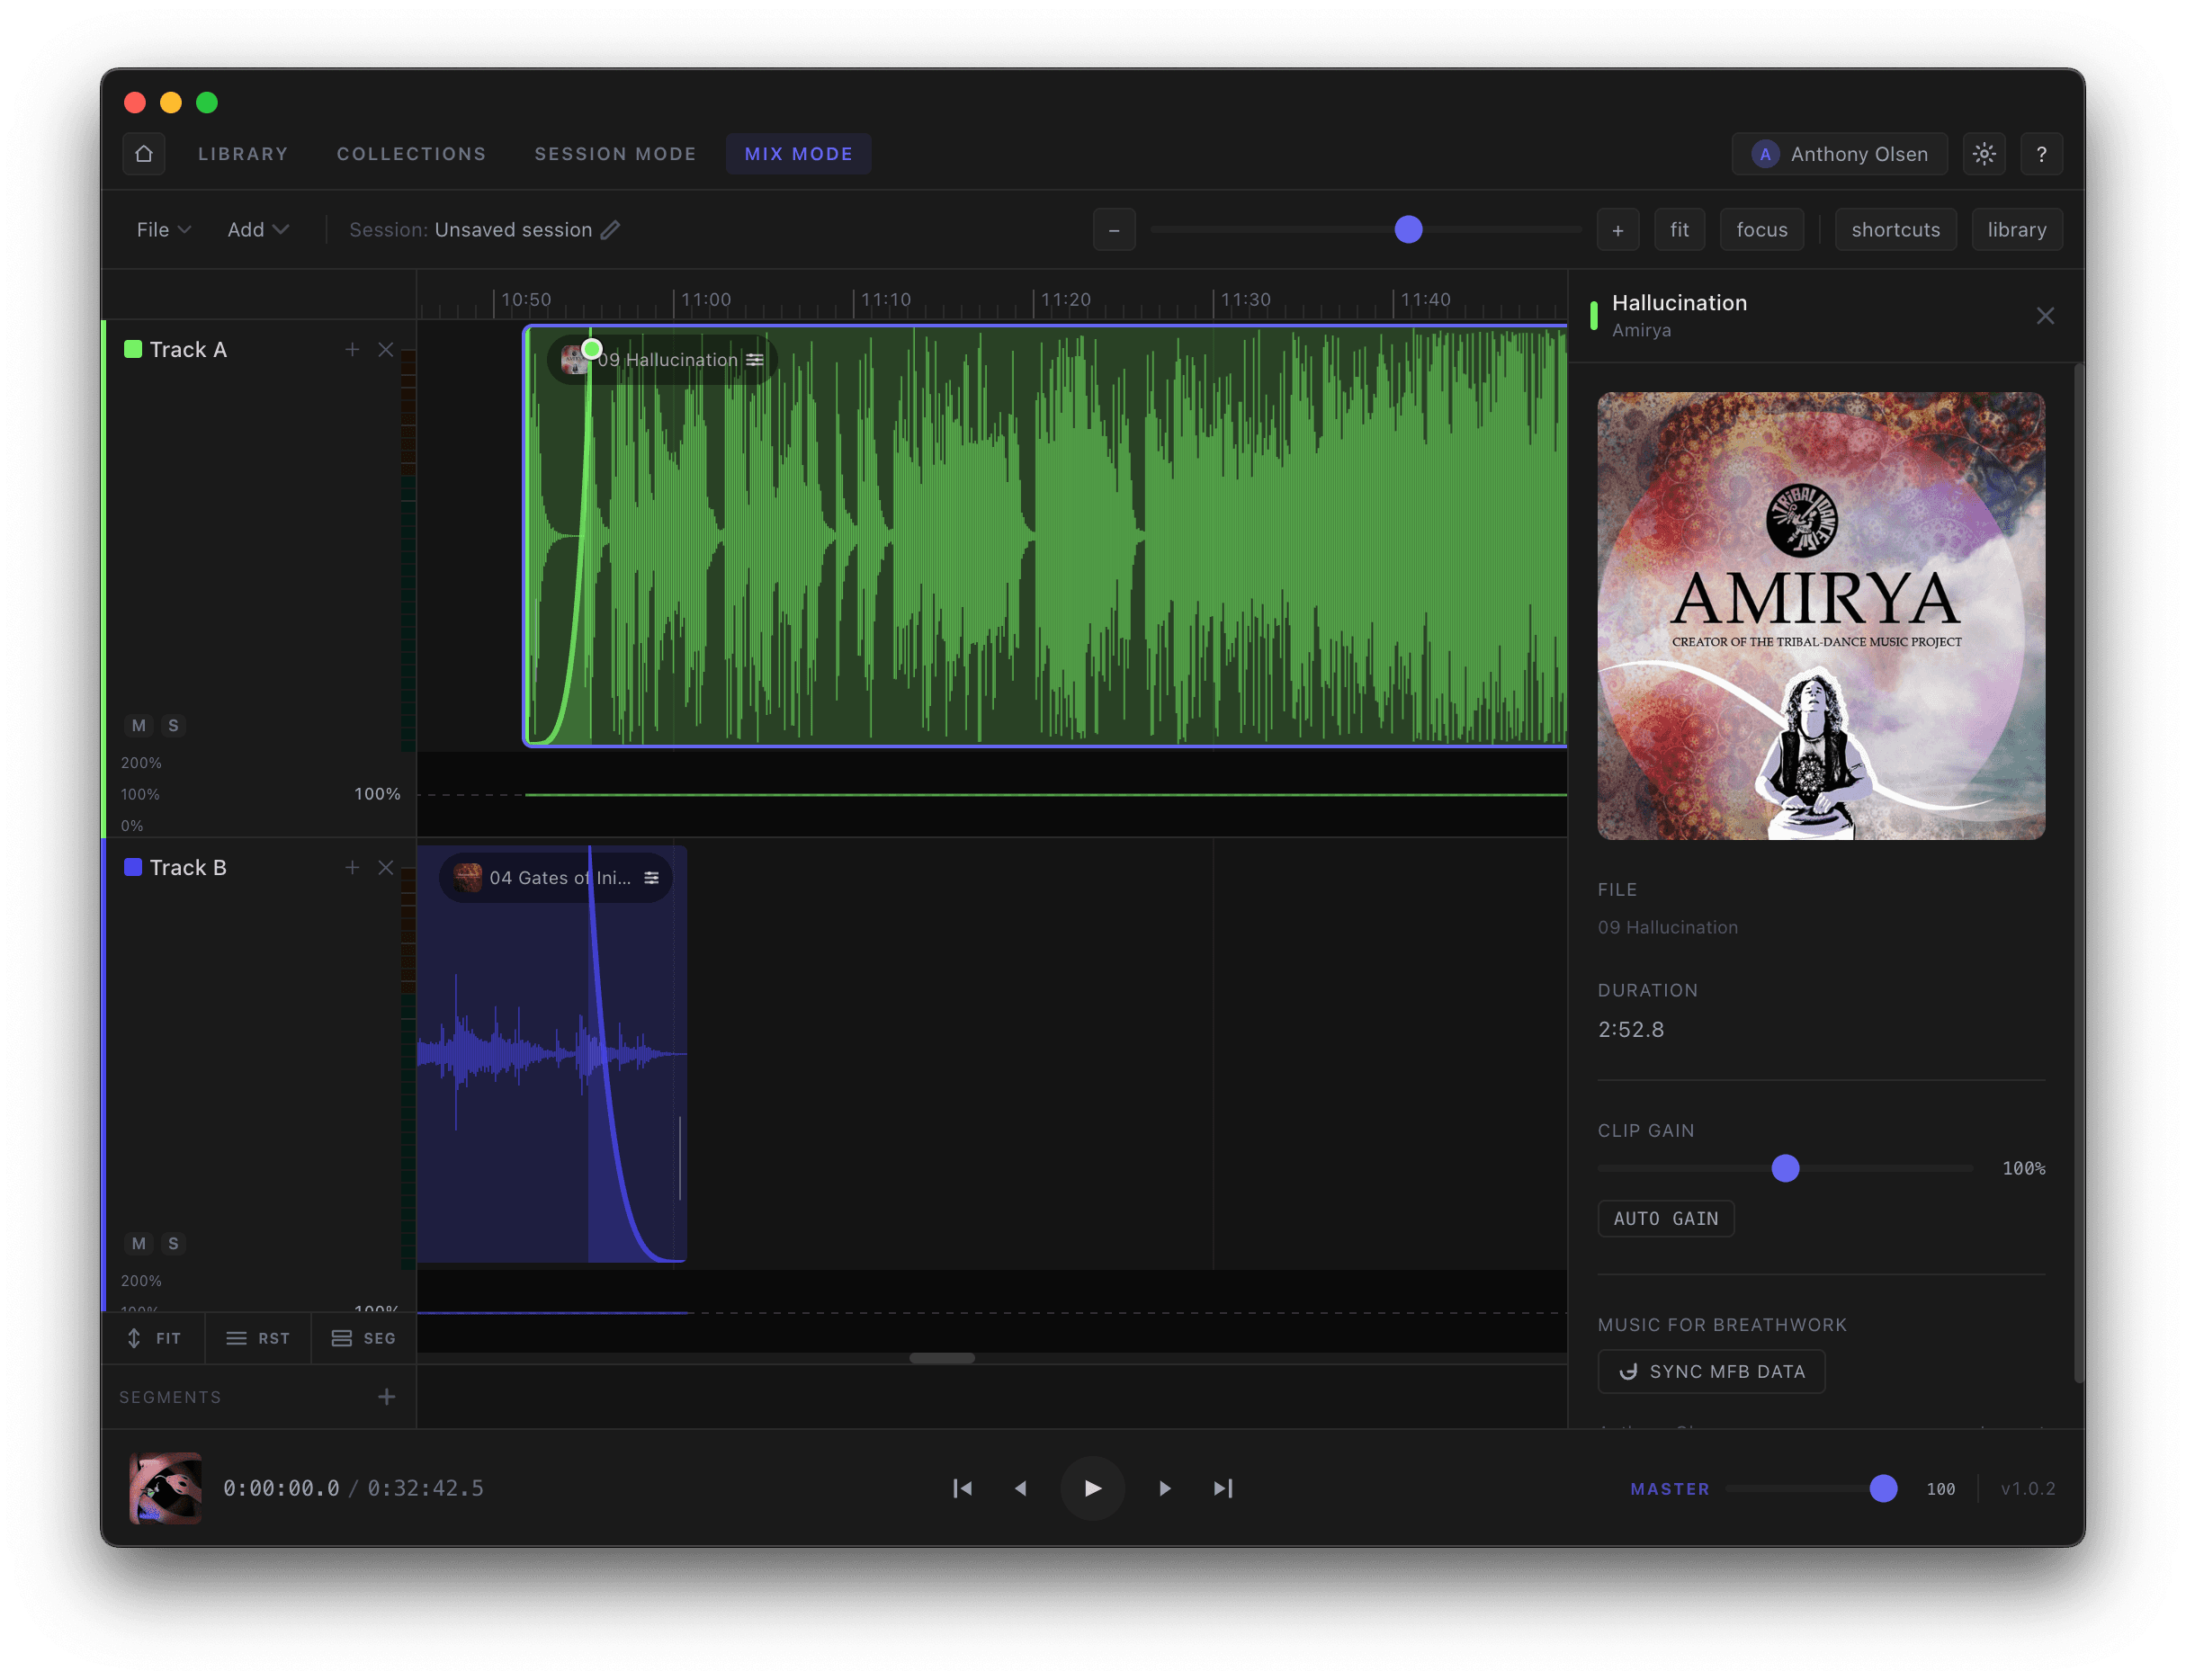Viewport: 2186px width, 1680px height.
Task: Skip to end of mix
Action: tap(1223, 1488)
